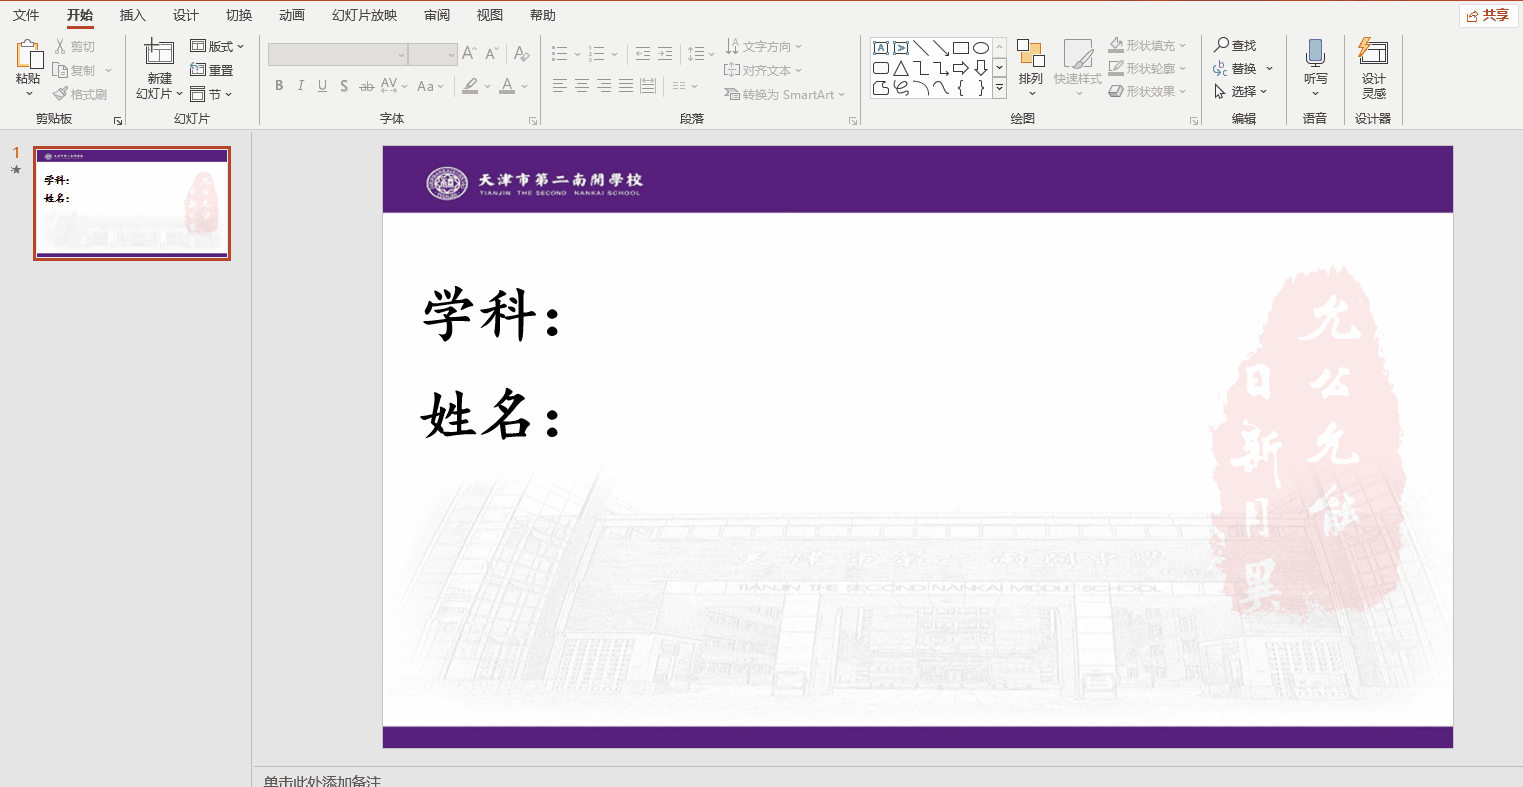This screenshot has height=787, width=1523.
Task: Click the Cut (剪切) scissors button
Action: 76,47
